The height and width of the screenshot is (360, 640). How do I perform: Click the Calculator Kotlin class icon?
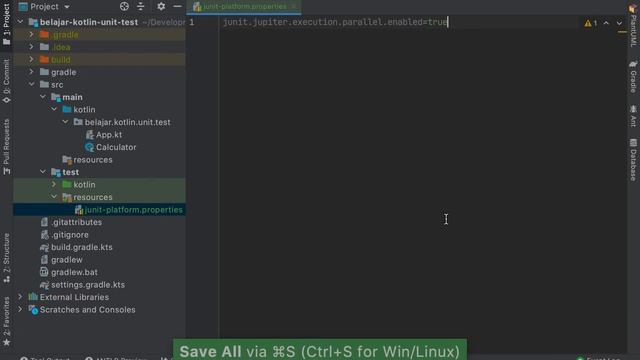click(x=89, y=147)
